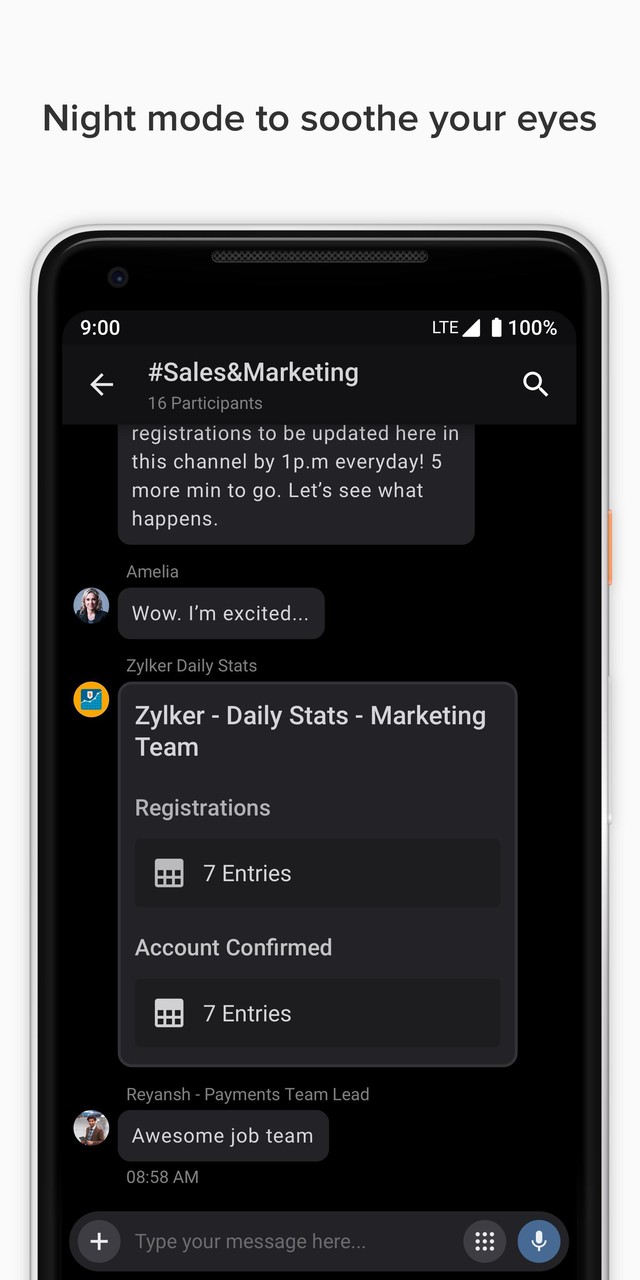This screenshot has height=1280, width=640.
Task: Tap the battery status icon
Action: [x=496, y=328]
